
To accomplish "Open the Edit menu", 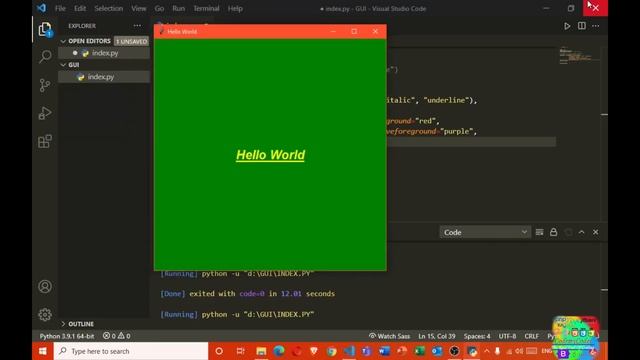I will 80,9.
